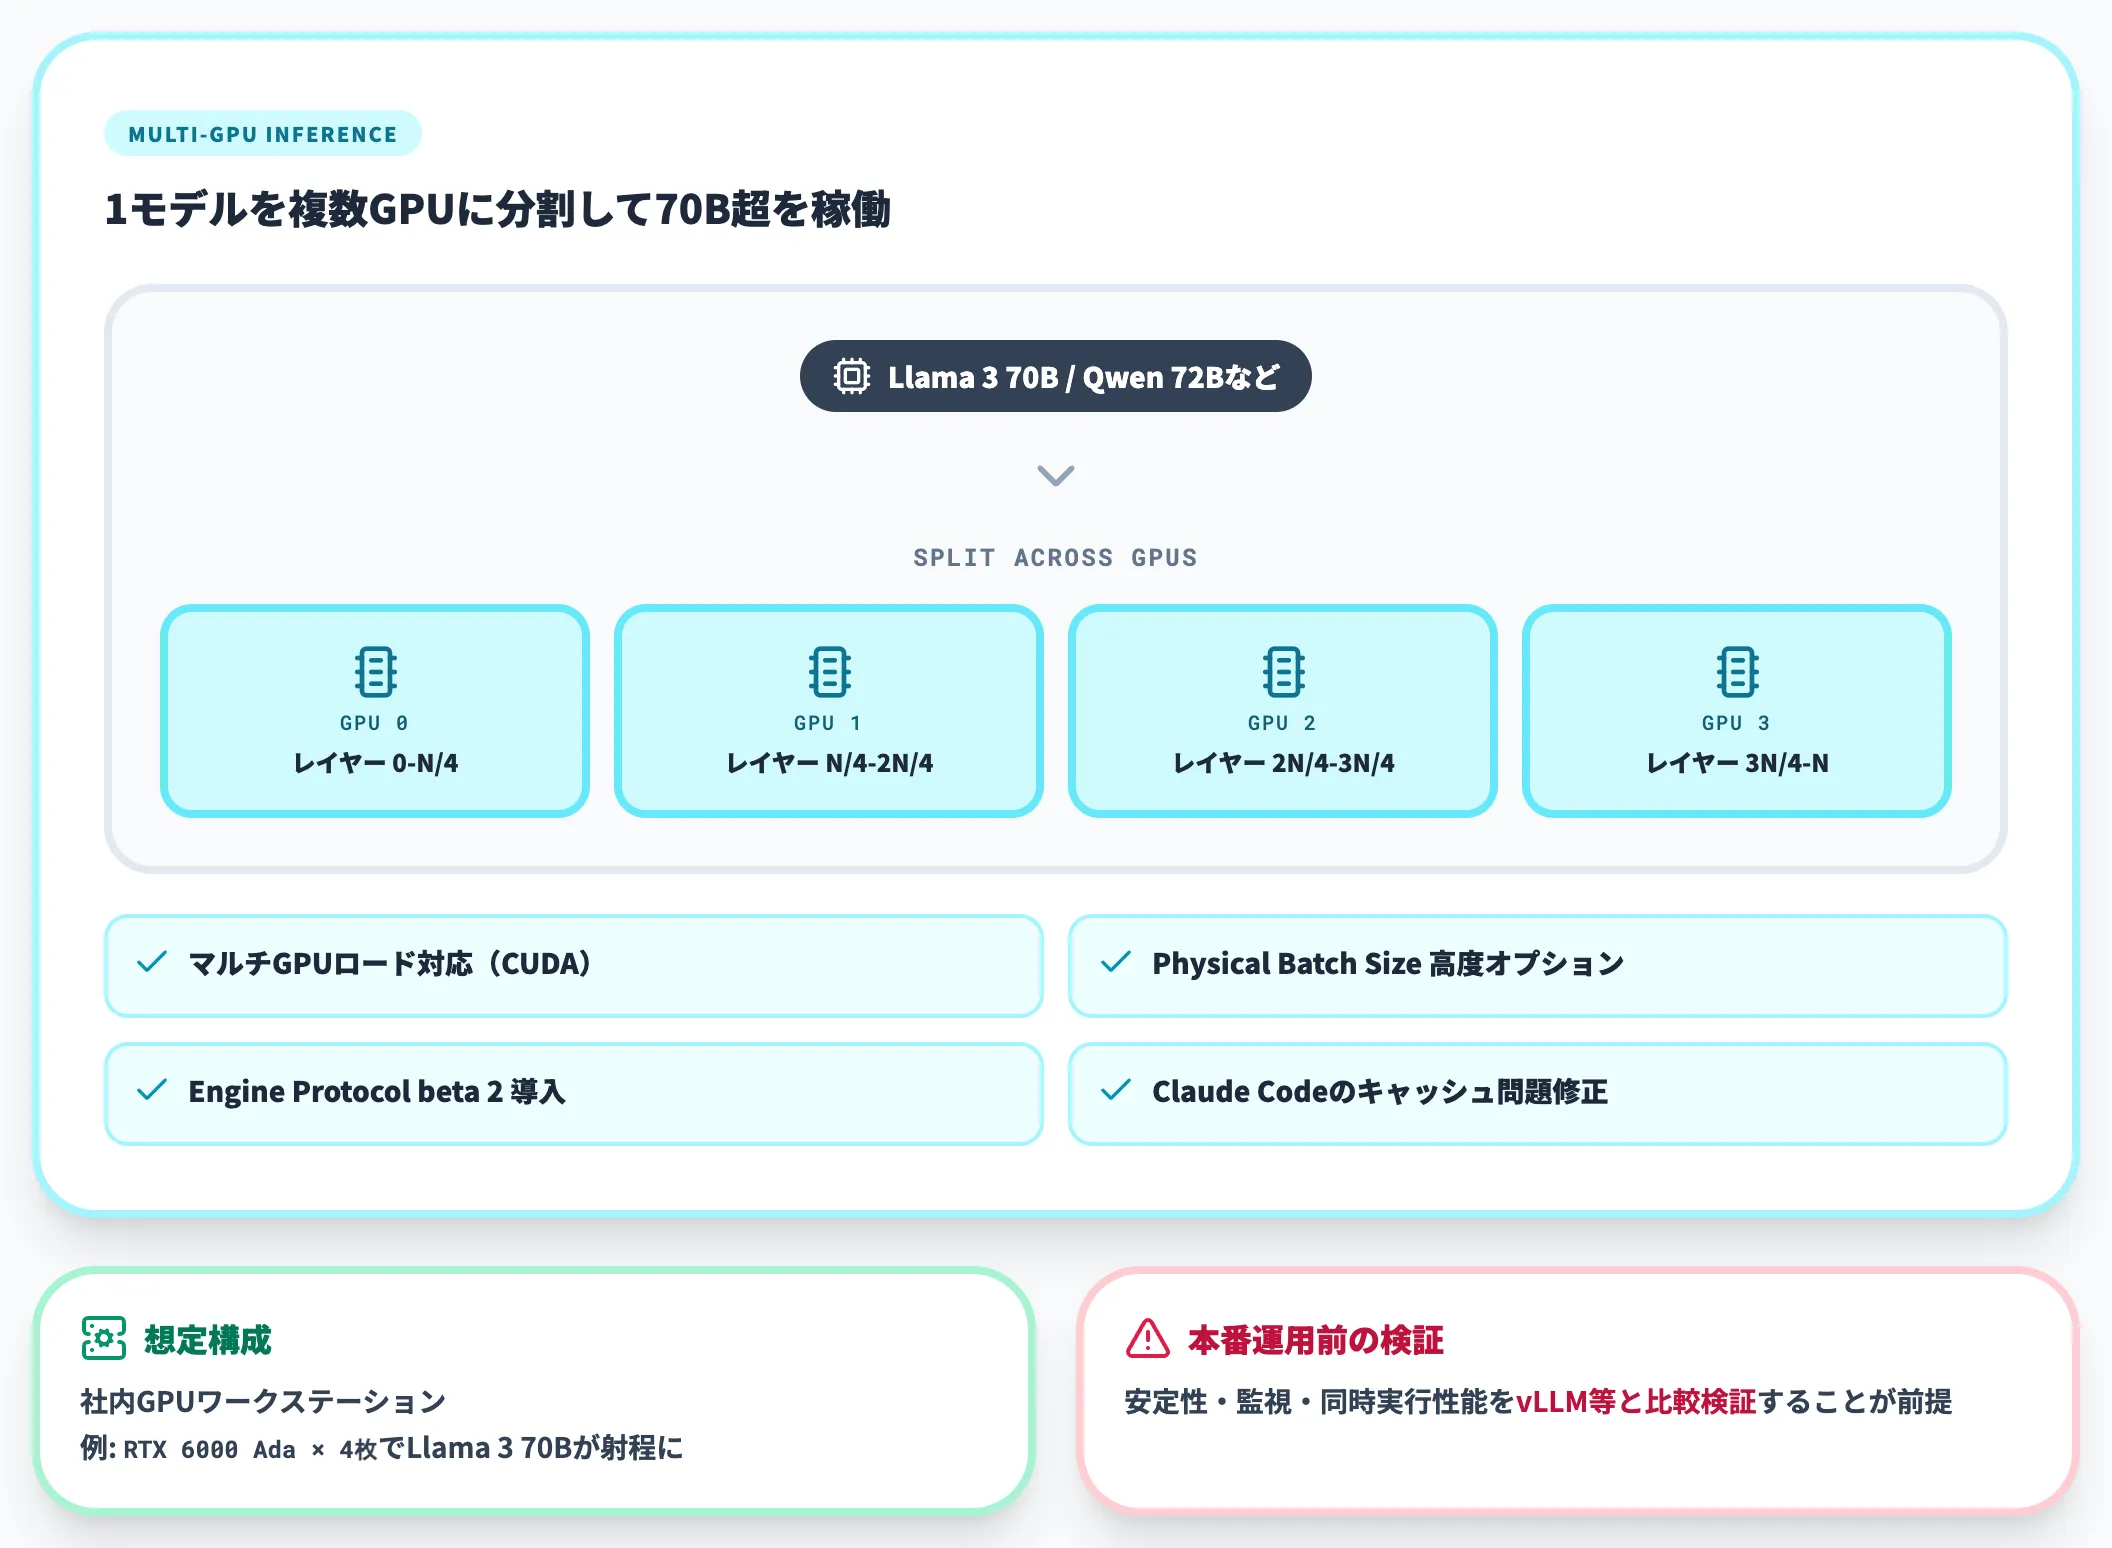2112x1548 pixels.
Task: Click the green settings icon next to 想定構成
Action: 104,1338
